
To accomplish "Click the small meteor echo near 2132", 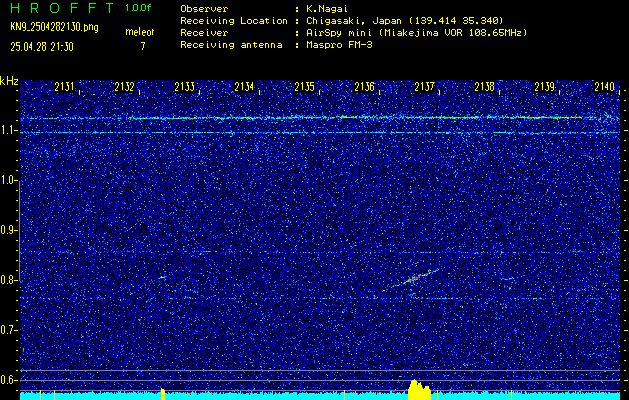I will (162, 277).
